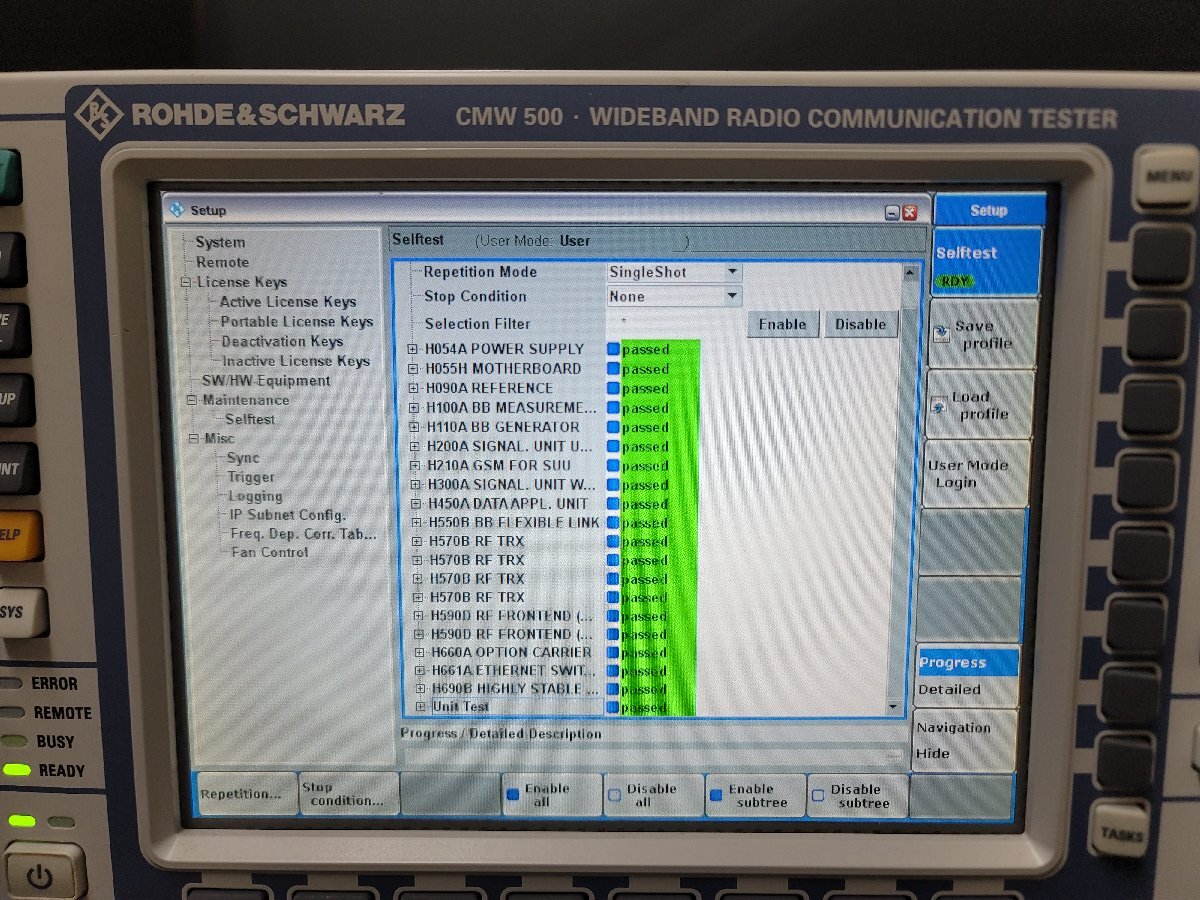Screen dimensions: 1200x900
Task: Collapse the Misc tree node
Action: point(195,439)
